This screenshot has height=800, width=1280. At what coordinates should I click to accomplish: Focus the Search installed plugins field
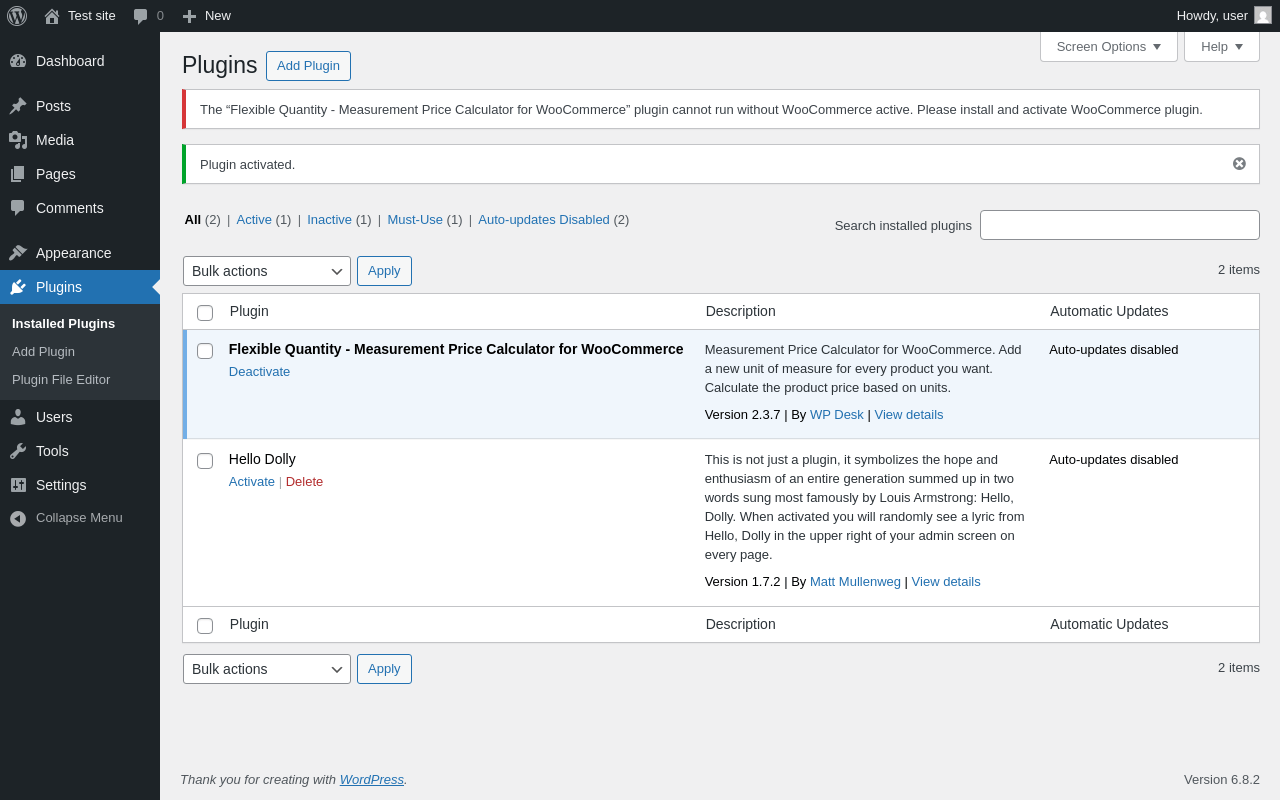[1120, 225]
